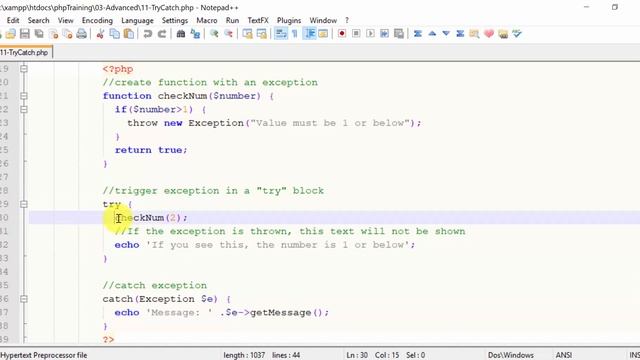The image size is (640, 360).
Task: Click the blue down arrow toolbar icon
Action: point(446,34)
